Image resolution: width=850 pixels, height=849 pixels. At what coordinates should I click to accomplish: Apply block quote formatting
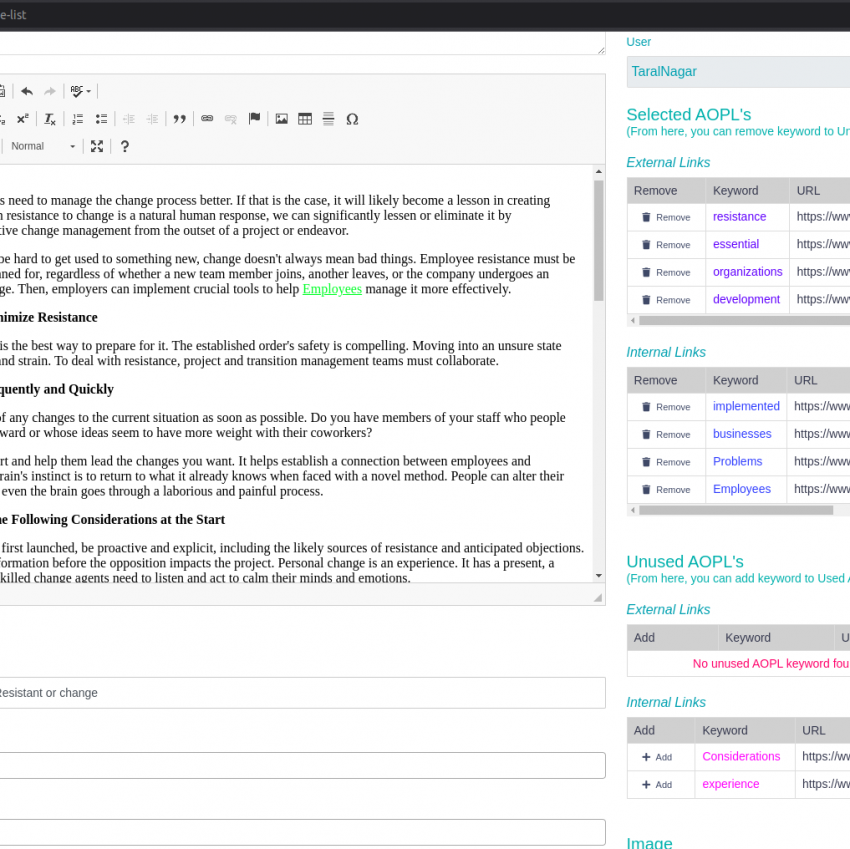[179, 119]
